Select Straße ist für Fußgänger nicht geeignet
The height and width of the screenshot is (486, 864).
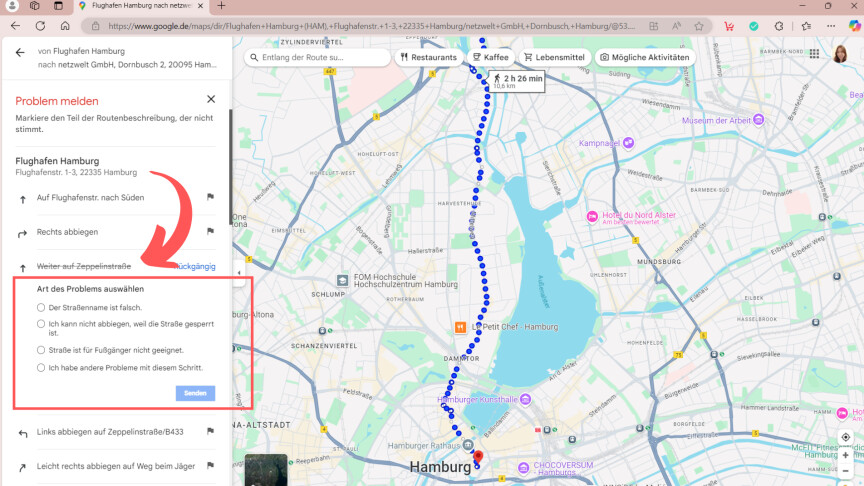(41, 350)
